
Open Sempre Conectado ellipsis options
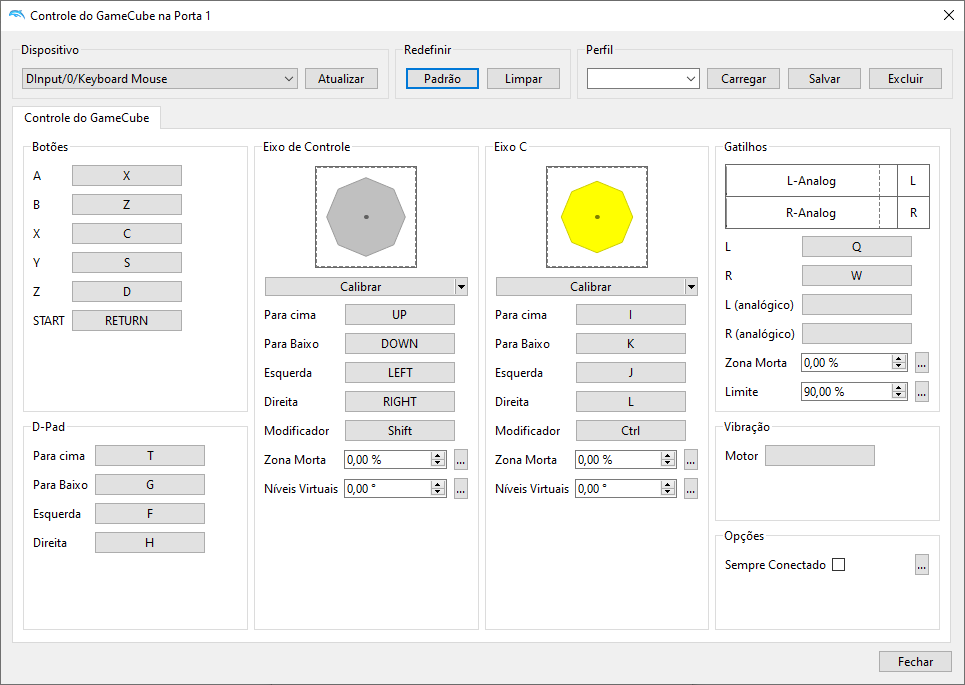point(921,564)
